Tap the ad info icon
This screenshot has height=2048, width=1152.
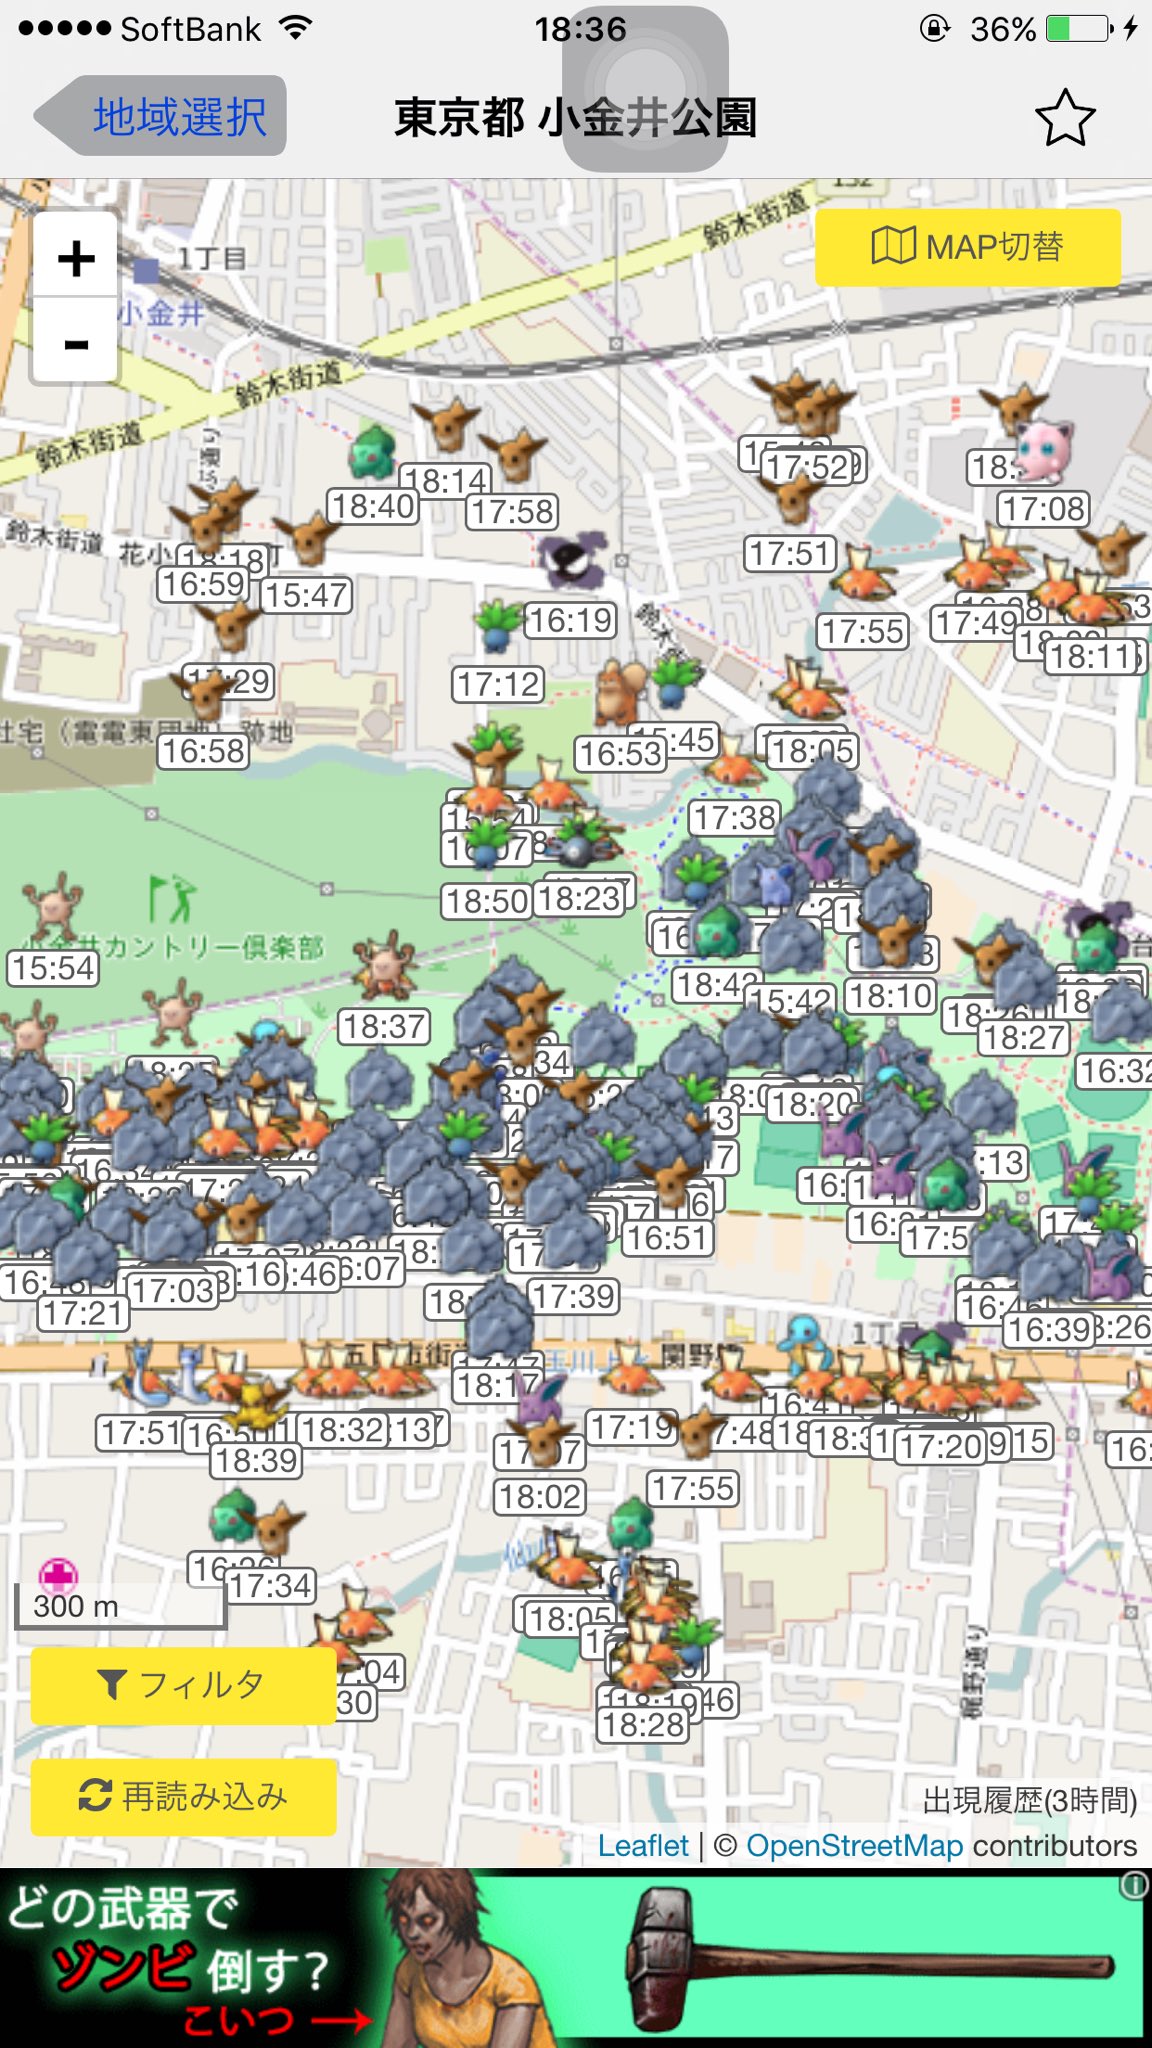coord(1134,1886)
